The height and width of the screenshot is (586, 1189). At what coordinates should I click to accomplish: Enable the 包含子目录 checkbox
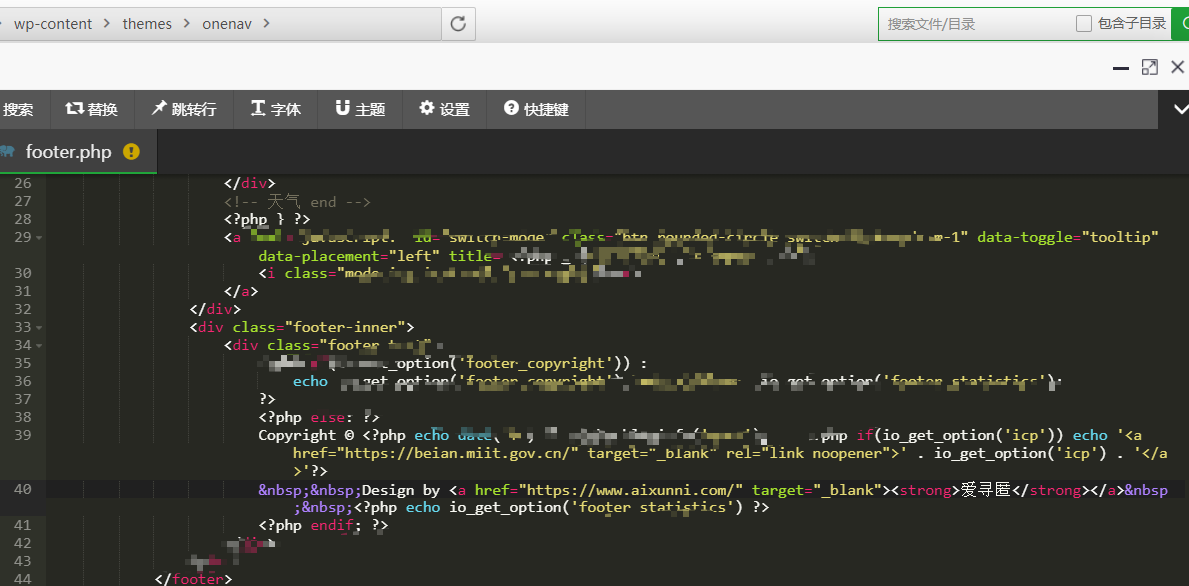pos(1084,23)
